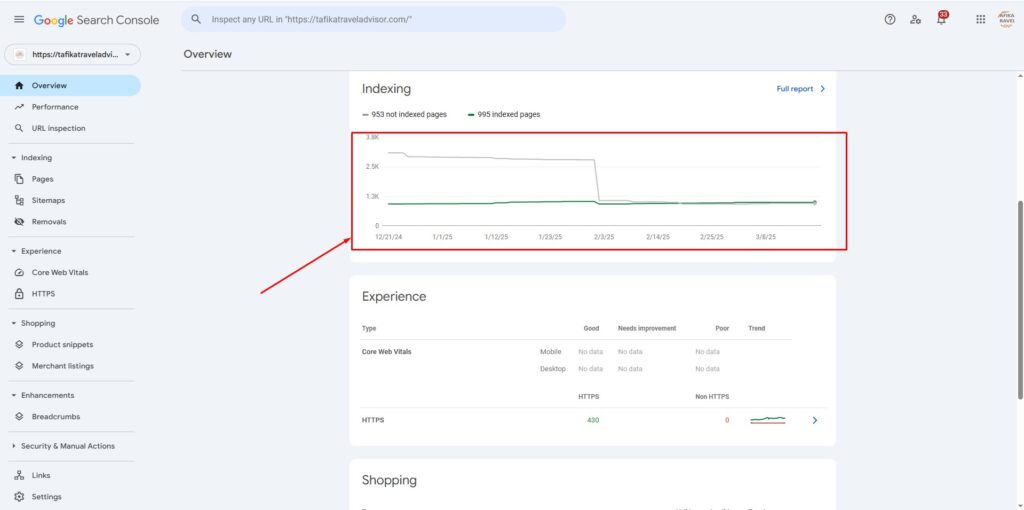Click the 953 not indexed pages legend
Screen dimensions: 1024x510
click(x=405, y=114)
